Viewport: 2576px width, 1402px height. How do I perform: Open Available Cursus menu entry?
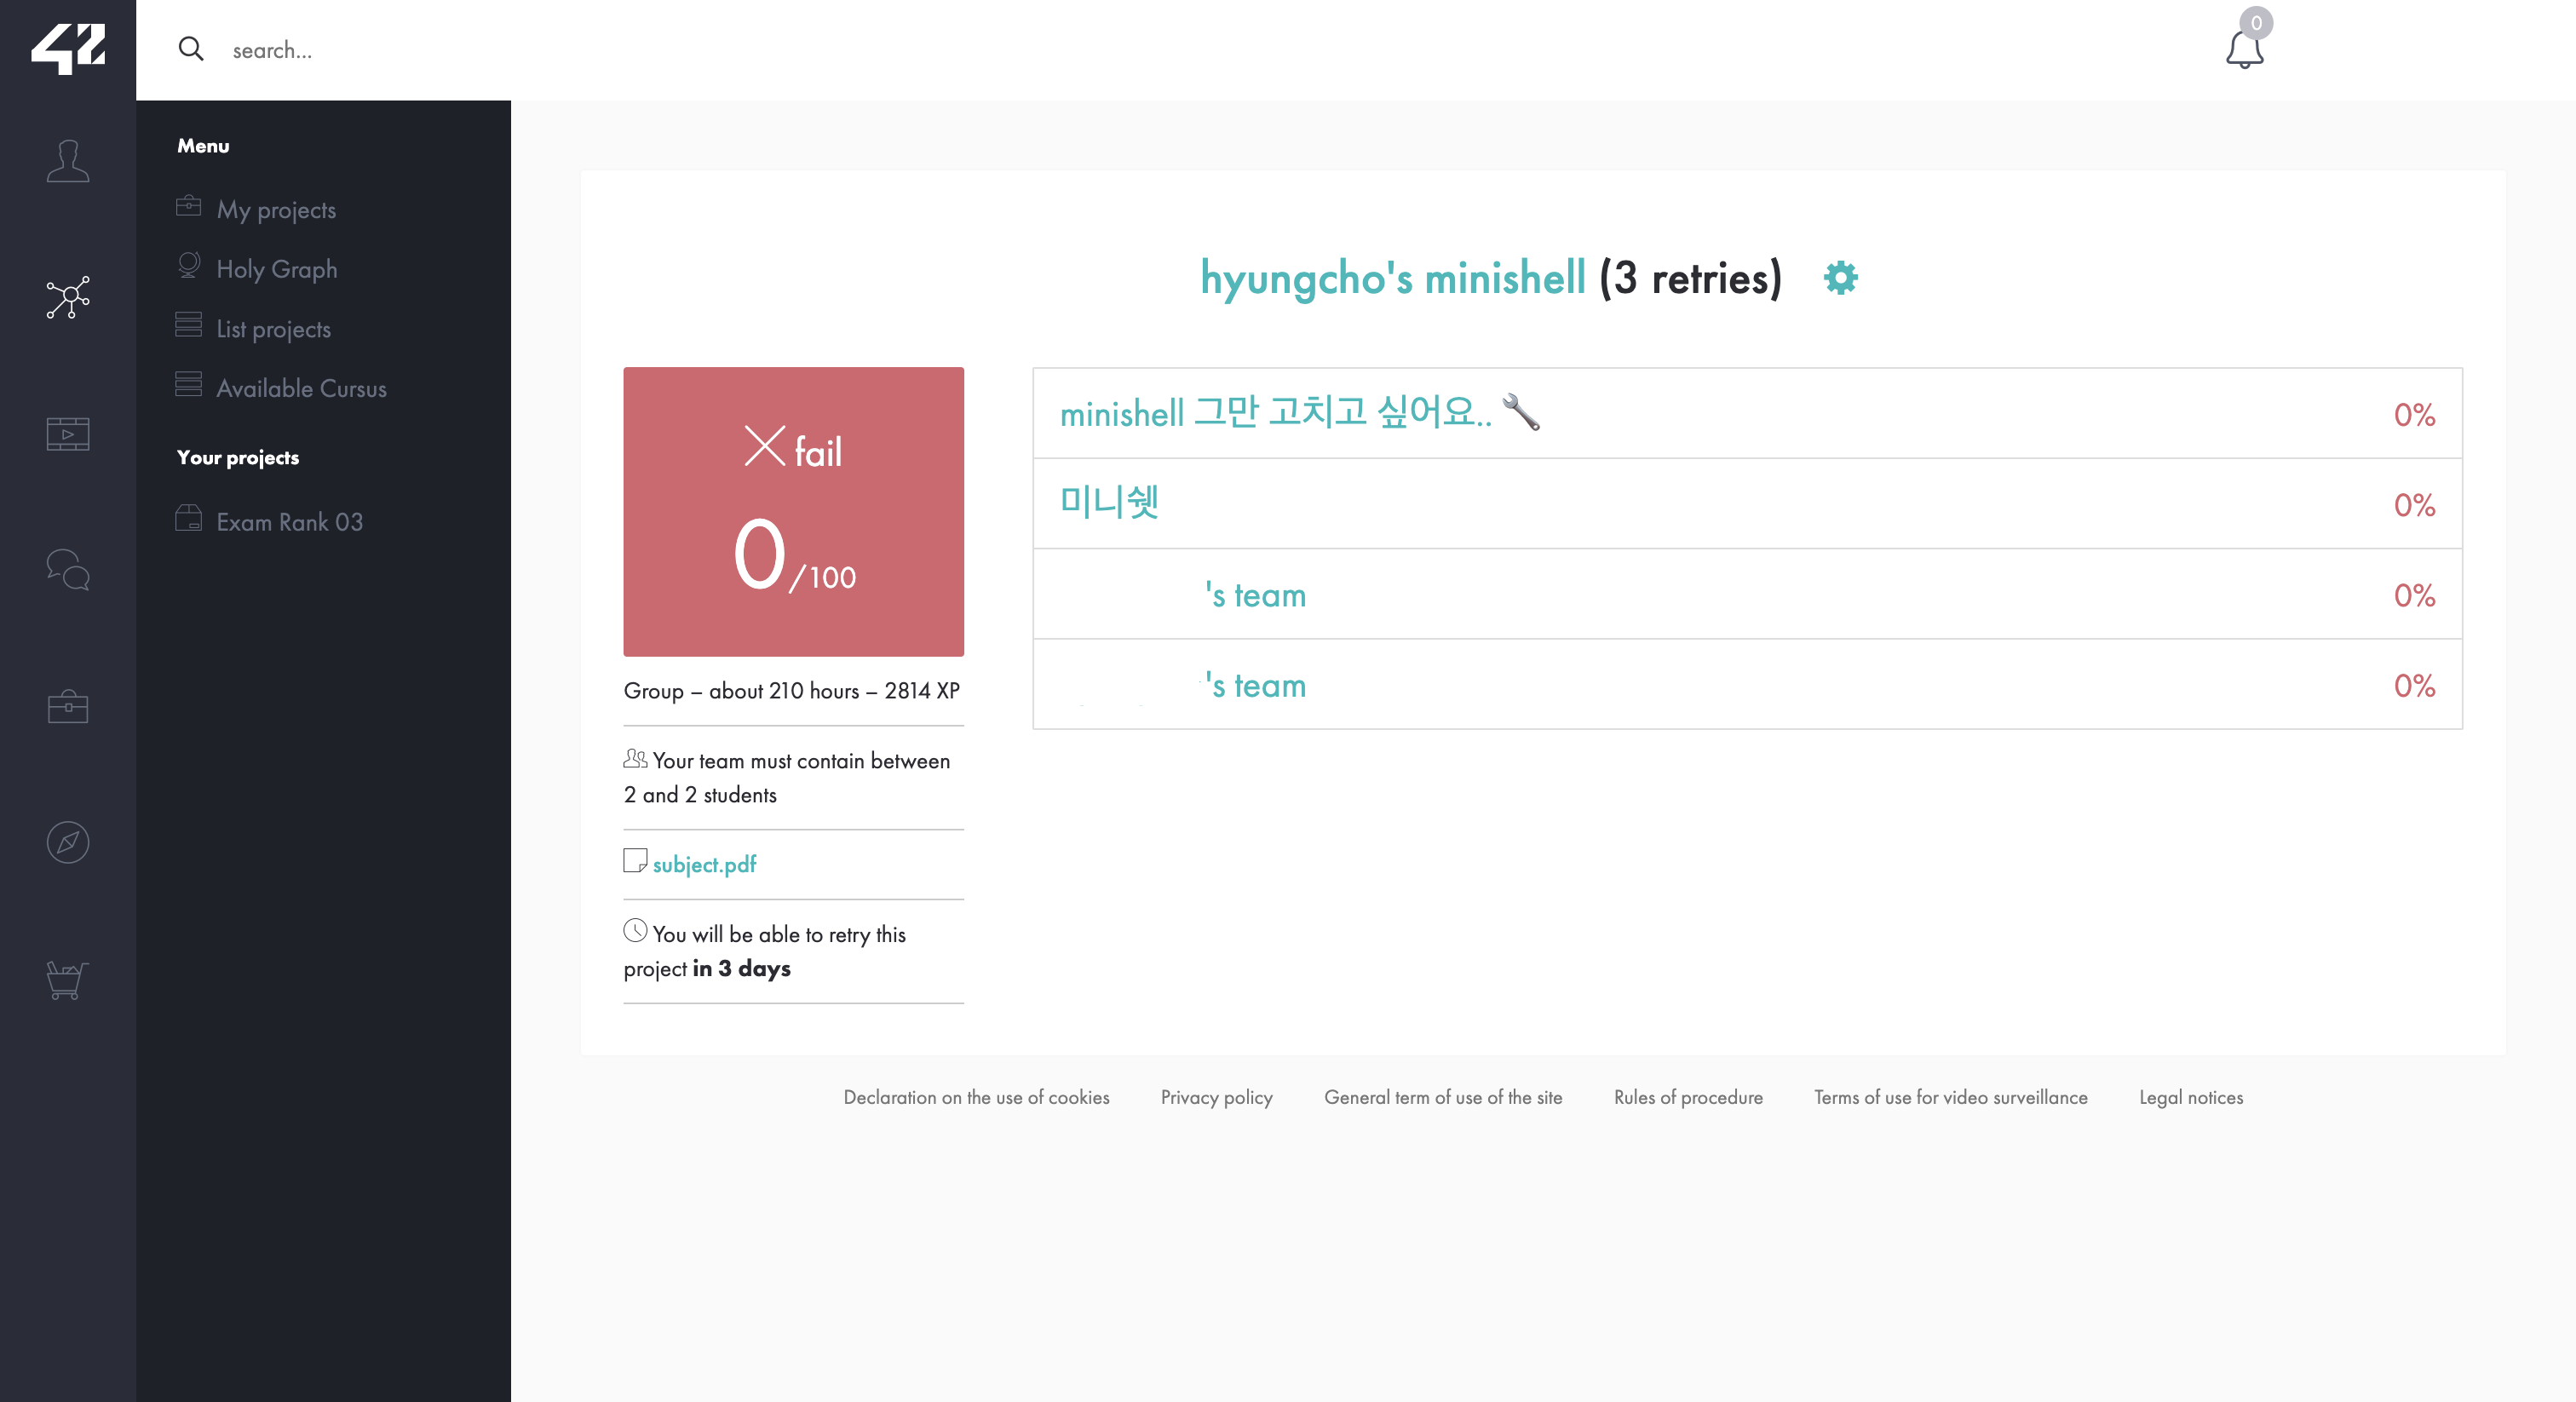point(301,388)
